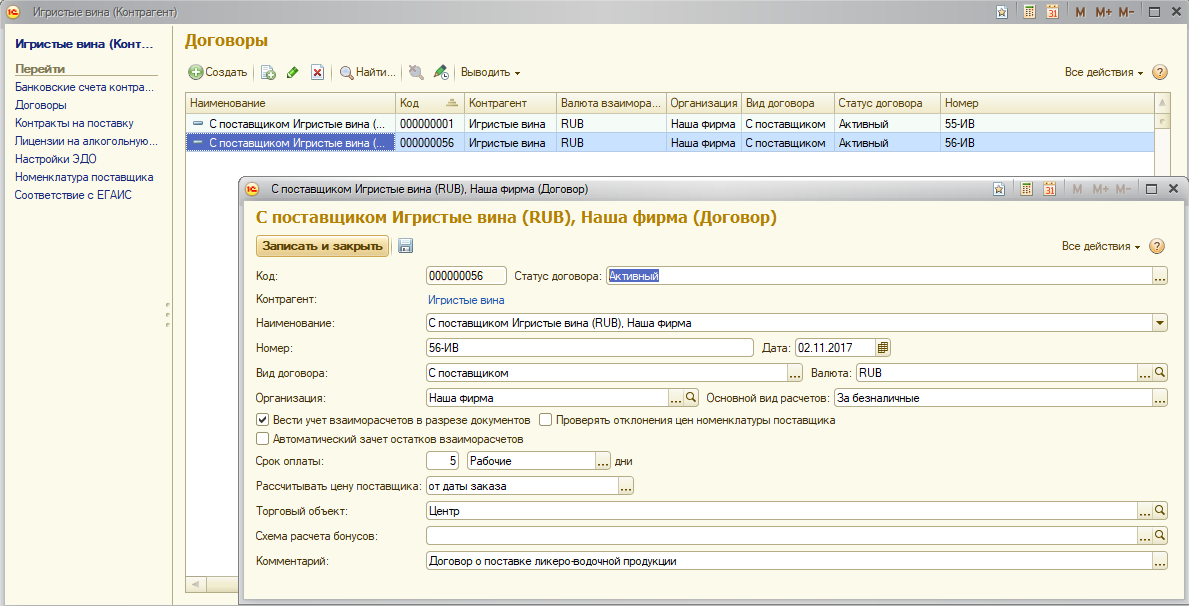The height and width of the screenshot is (606, 1189).
Task: Click the copy-document icon in Договоры toolbar
Action: pos(268,73)
